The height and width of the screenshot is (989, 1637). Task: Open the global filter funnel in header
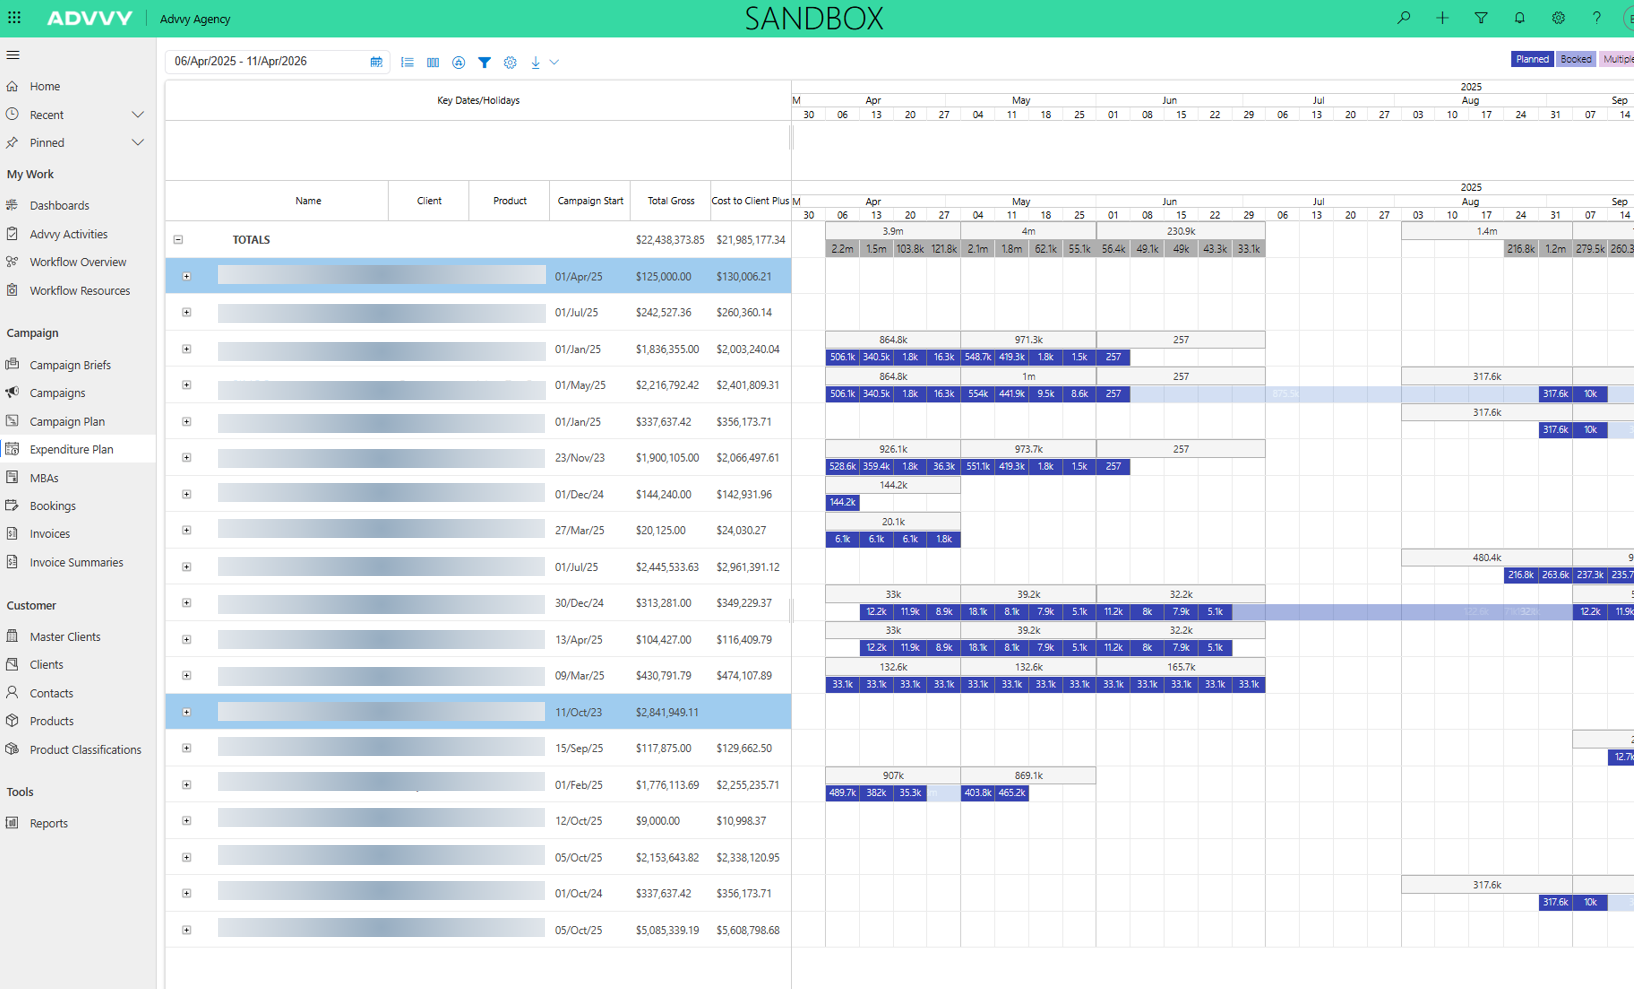pyautogui.click(x=1481, y=18)
